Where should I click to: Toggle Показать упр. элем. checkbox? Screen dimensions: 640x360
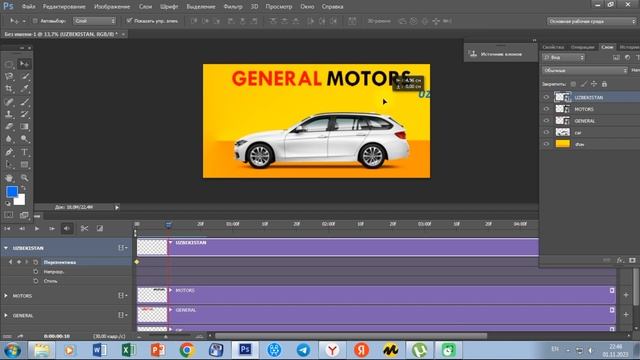click(129, 20)
